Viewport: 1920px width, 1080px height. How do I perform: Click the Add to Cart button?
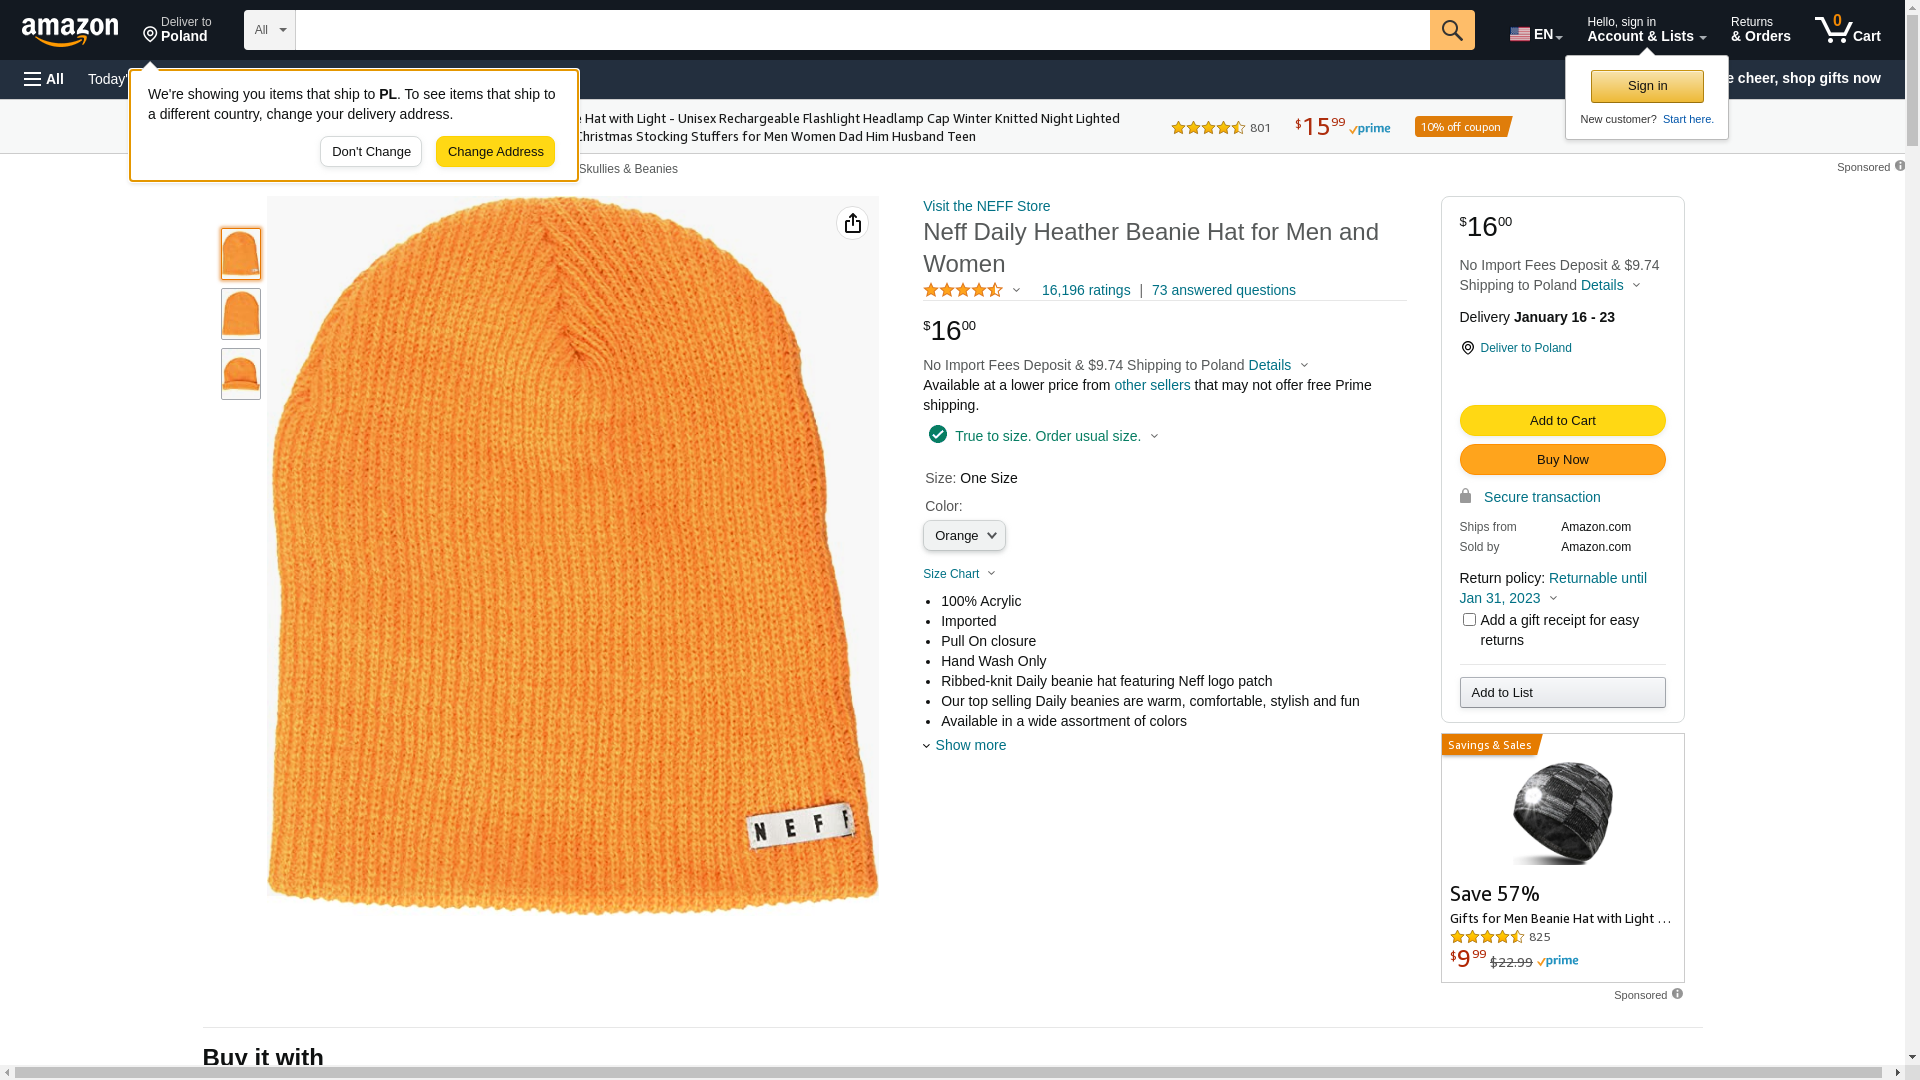pyautogui.click(x=1562, y=421)
